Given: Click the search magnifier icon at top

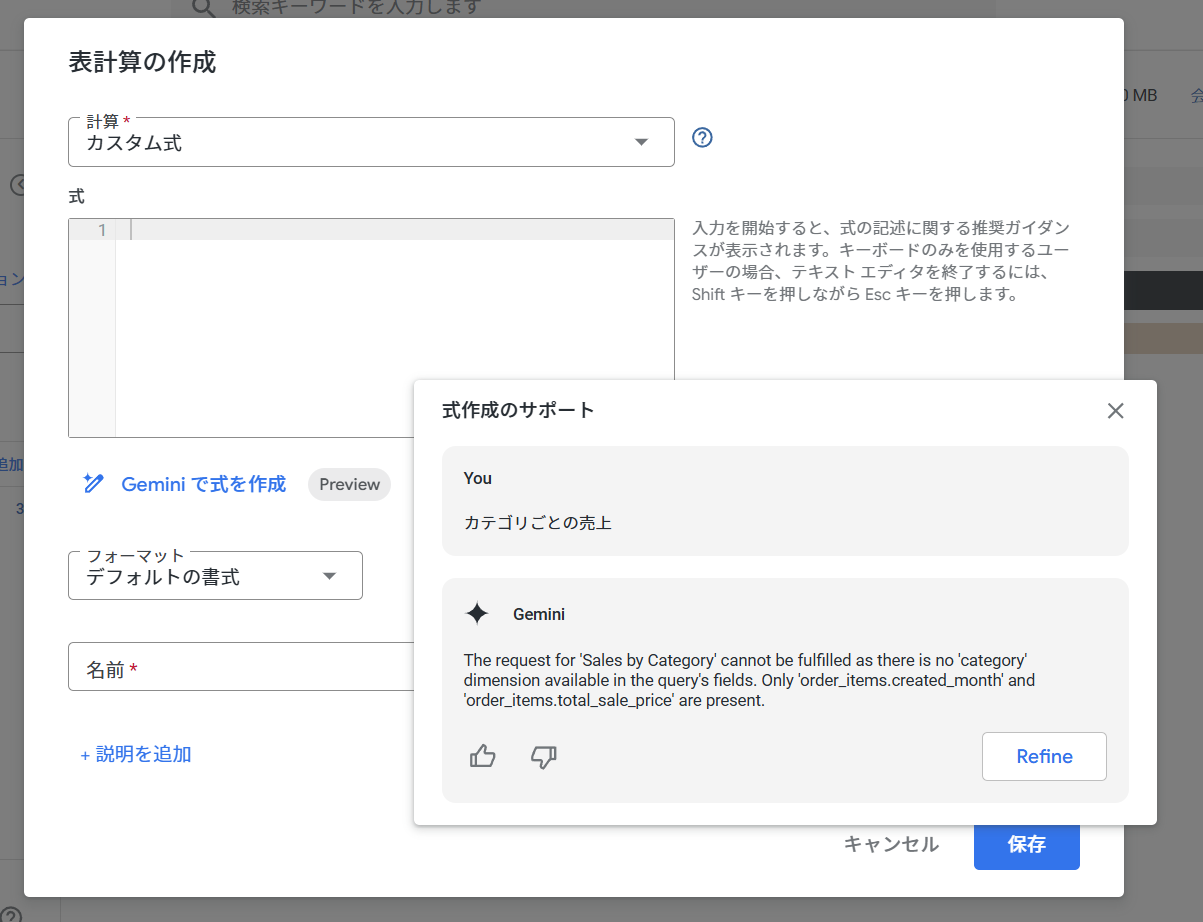Looking at the screenshot, I should click(203, 8).
